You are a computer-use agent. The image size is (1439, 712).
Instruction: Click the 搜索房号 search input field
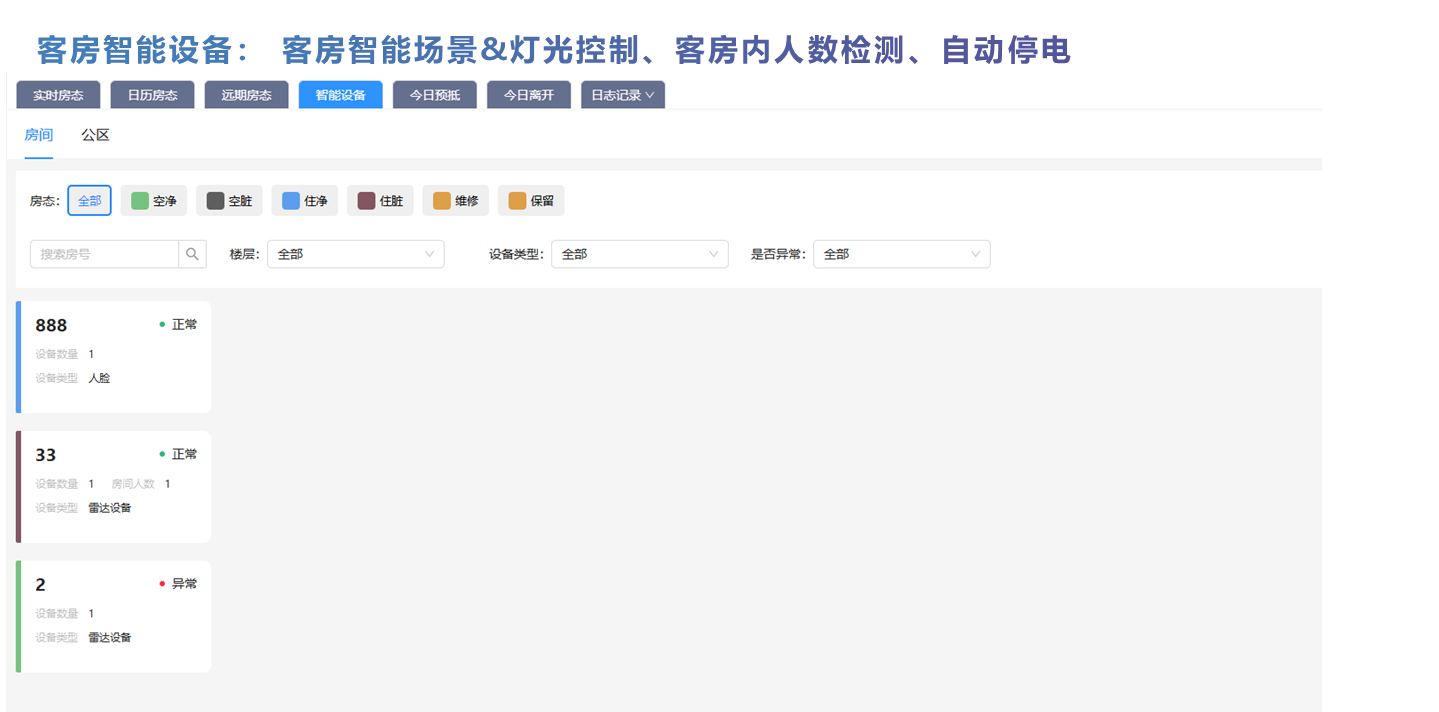[x=104, y=254]
